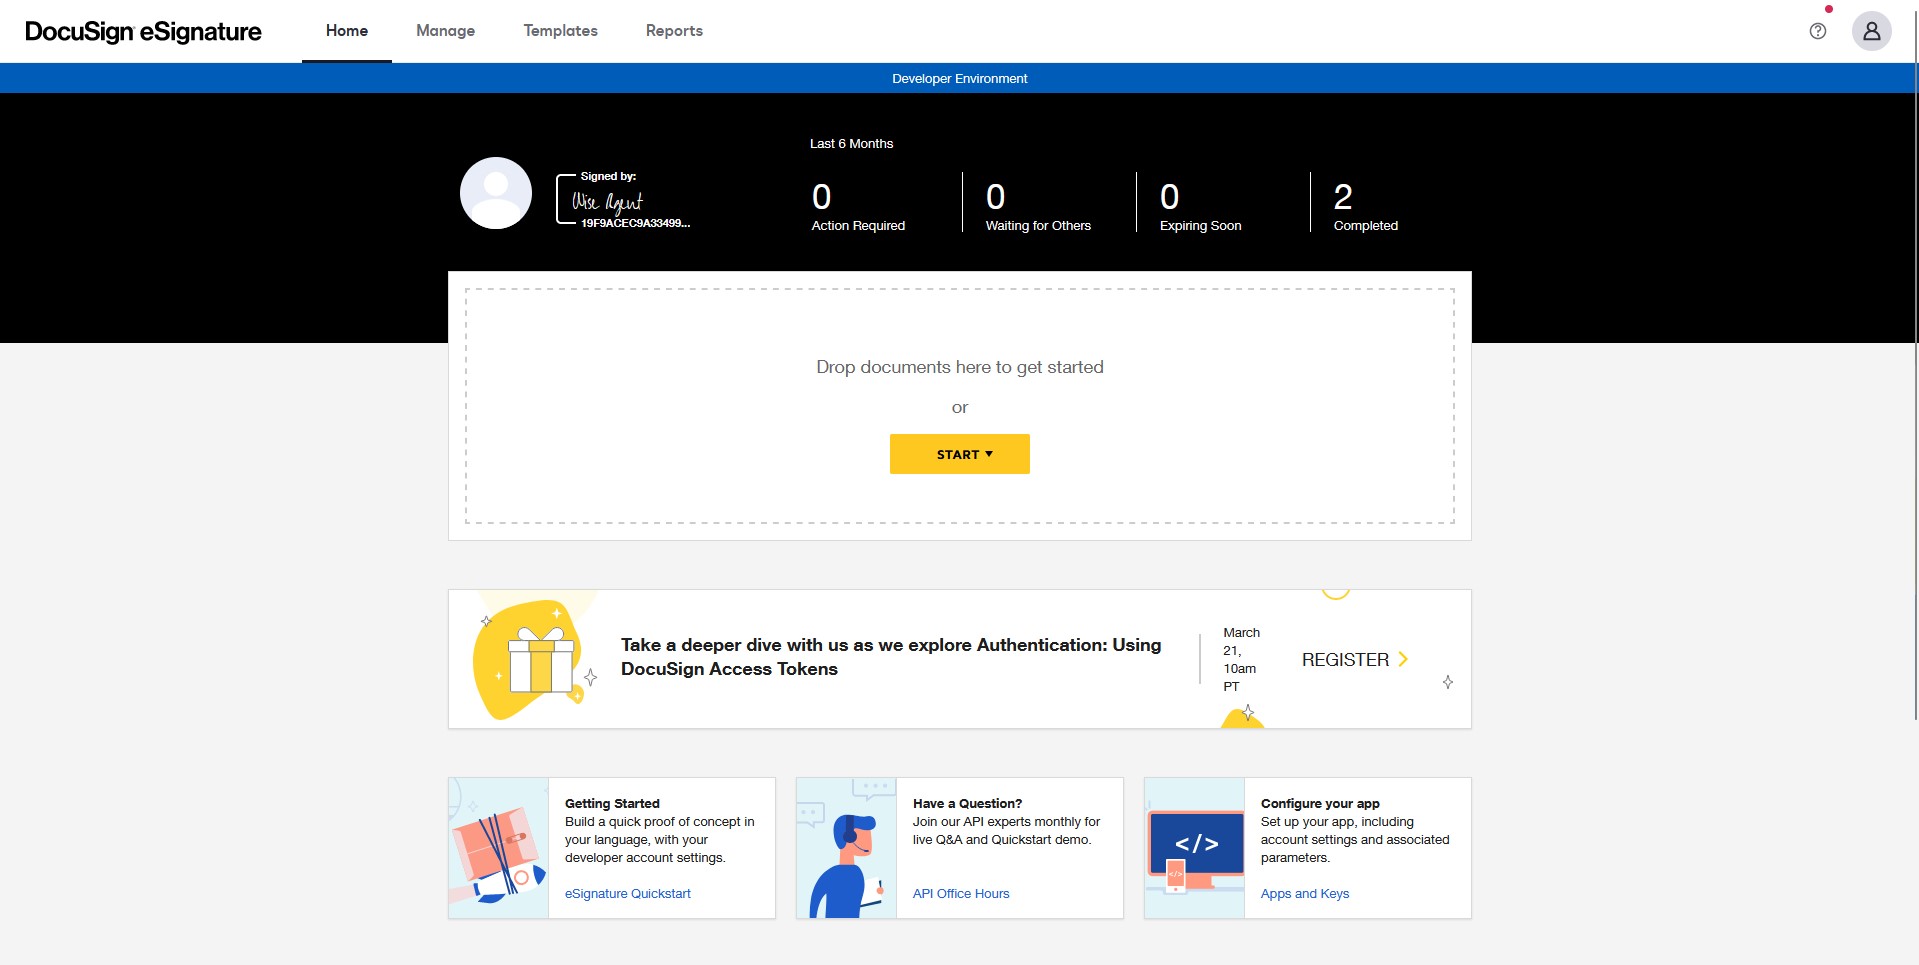Expand the START dropdown button

pos(960,454)
